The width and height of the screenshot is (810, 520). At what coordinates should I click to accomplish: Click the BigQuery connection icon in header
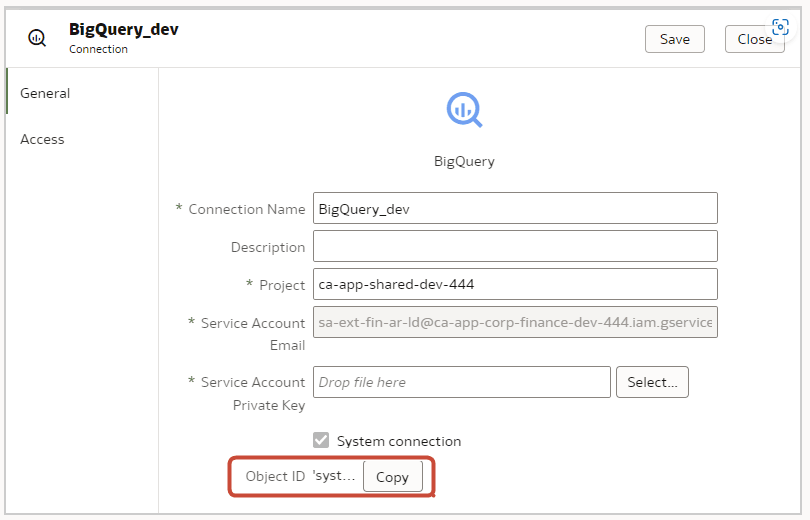tap(37, 38)
